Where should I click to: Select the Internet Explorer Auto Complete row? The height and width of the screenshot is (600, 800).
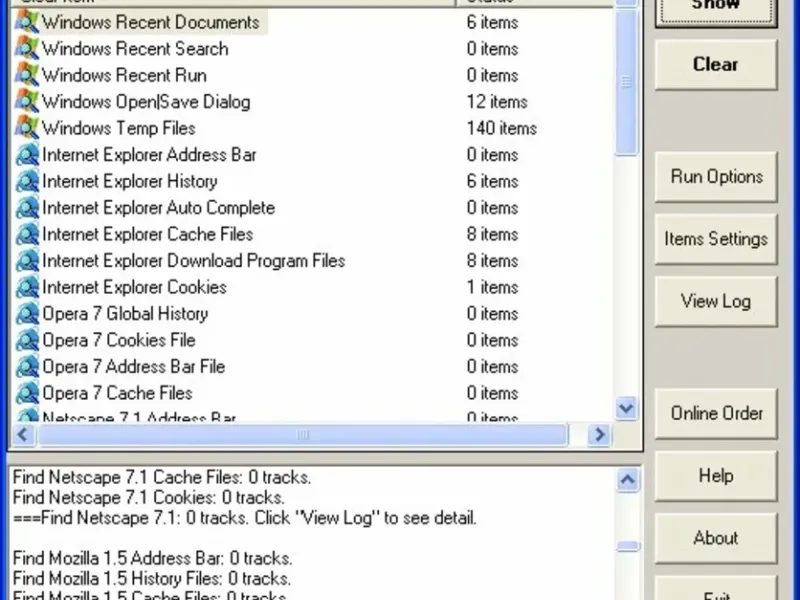tap(312, 208)
